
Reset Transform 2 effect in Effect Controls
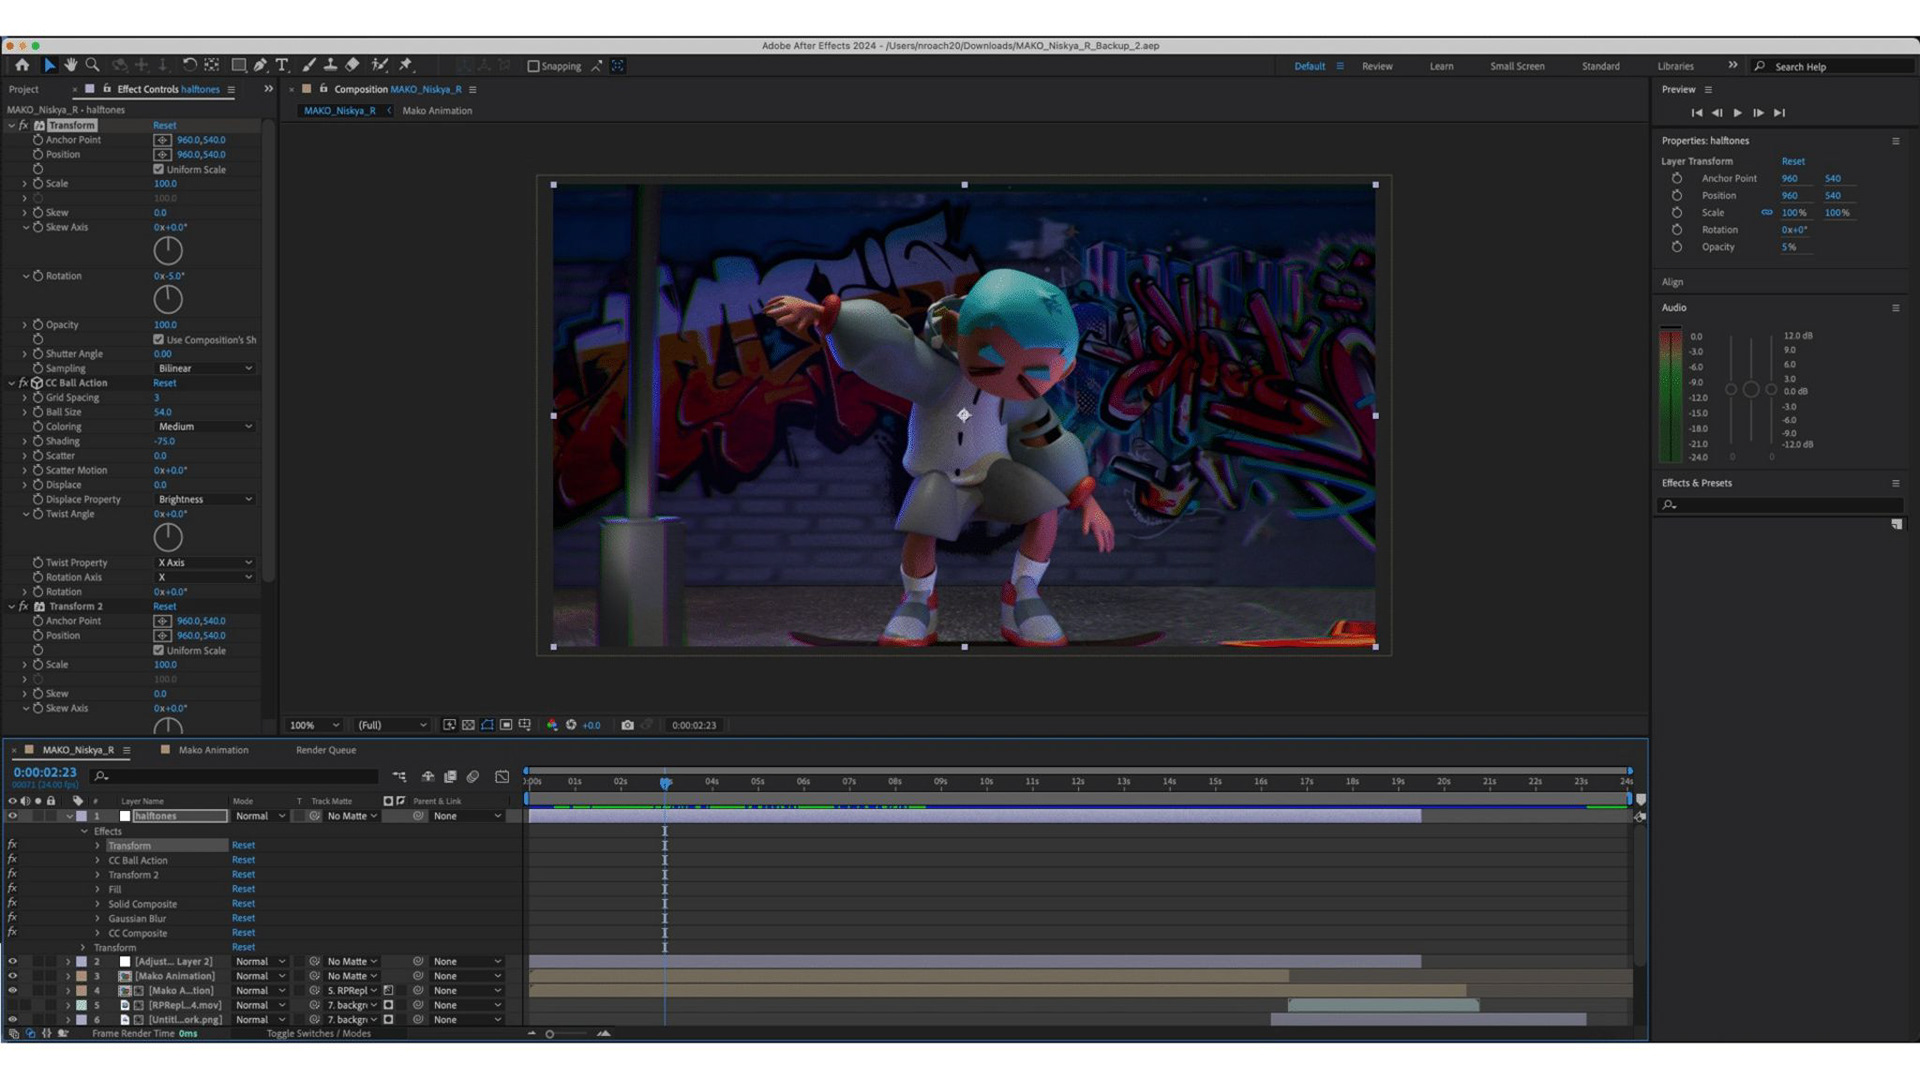[165, 606]
